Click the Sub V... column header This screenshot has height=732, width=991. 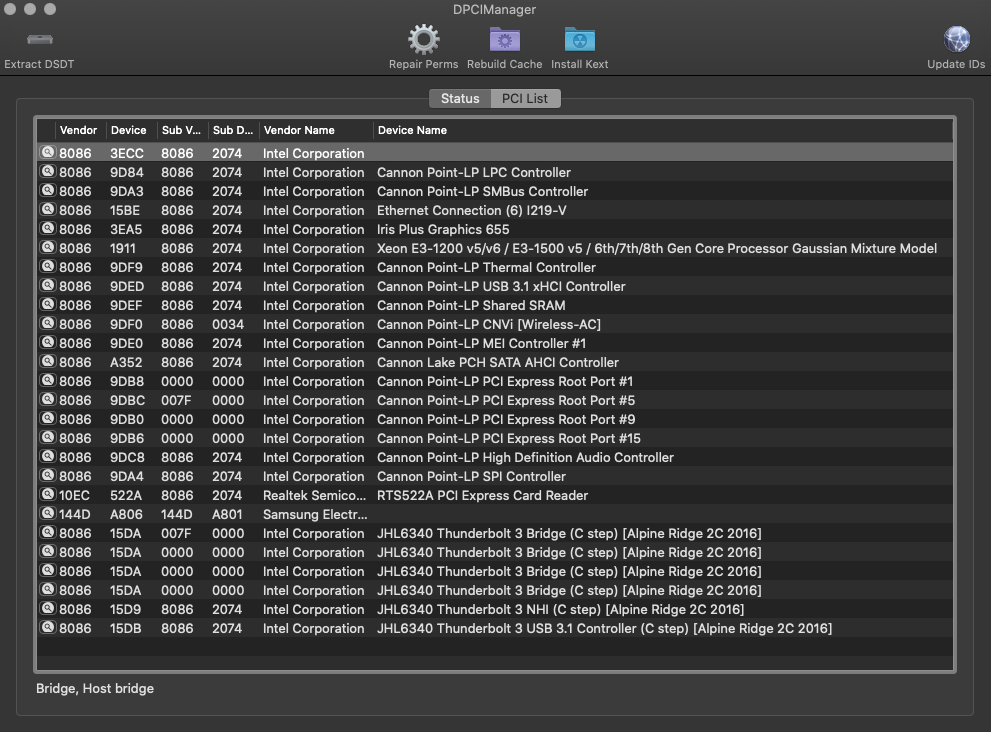(x=181, y=130)
